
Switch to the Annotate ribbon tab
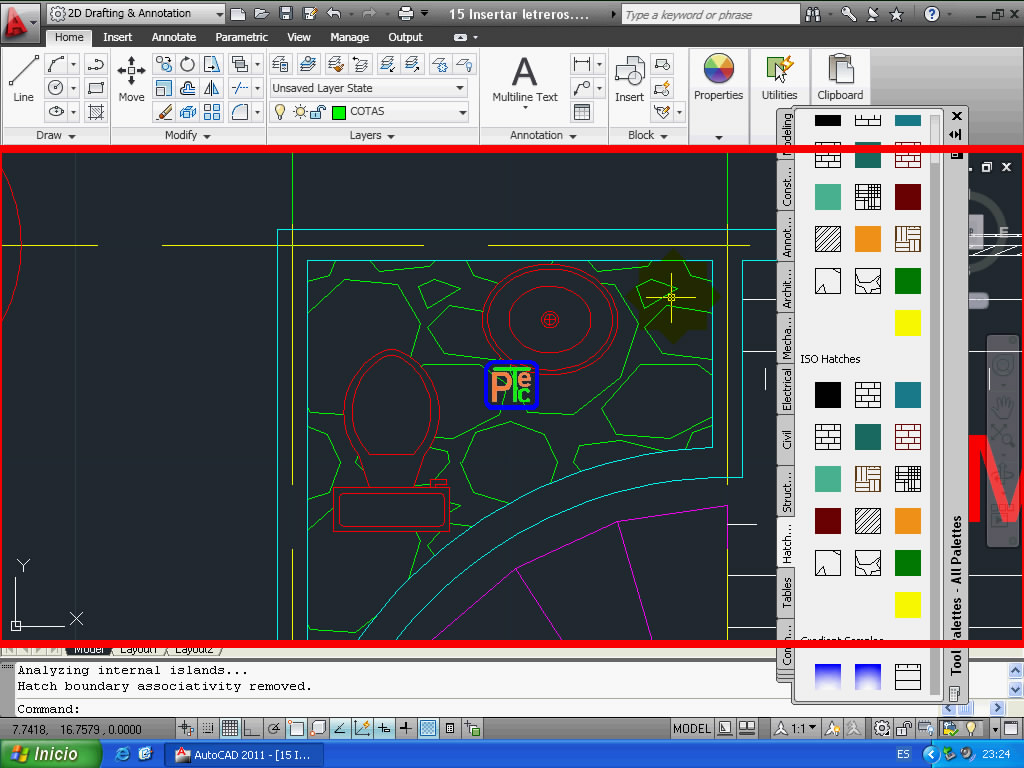[x=174, y=37]
